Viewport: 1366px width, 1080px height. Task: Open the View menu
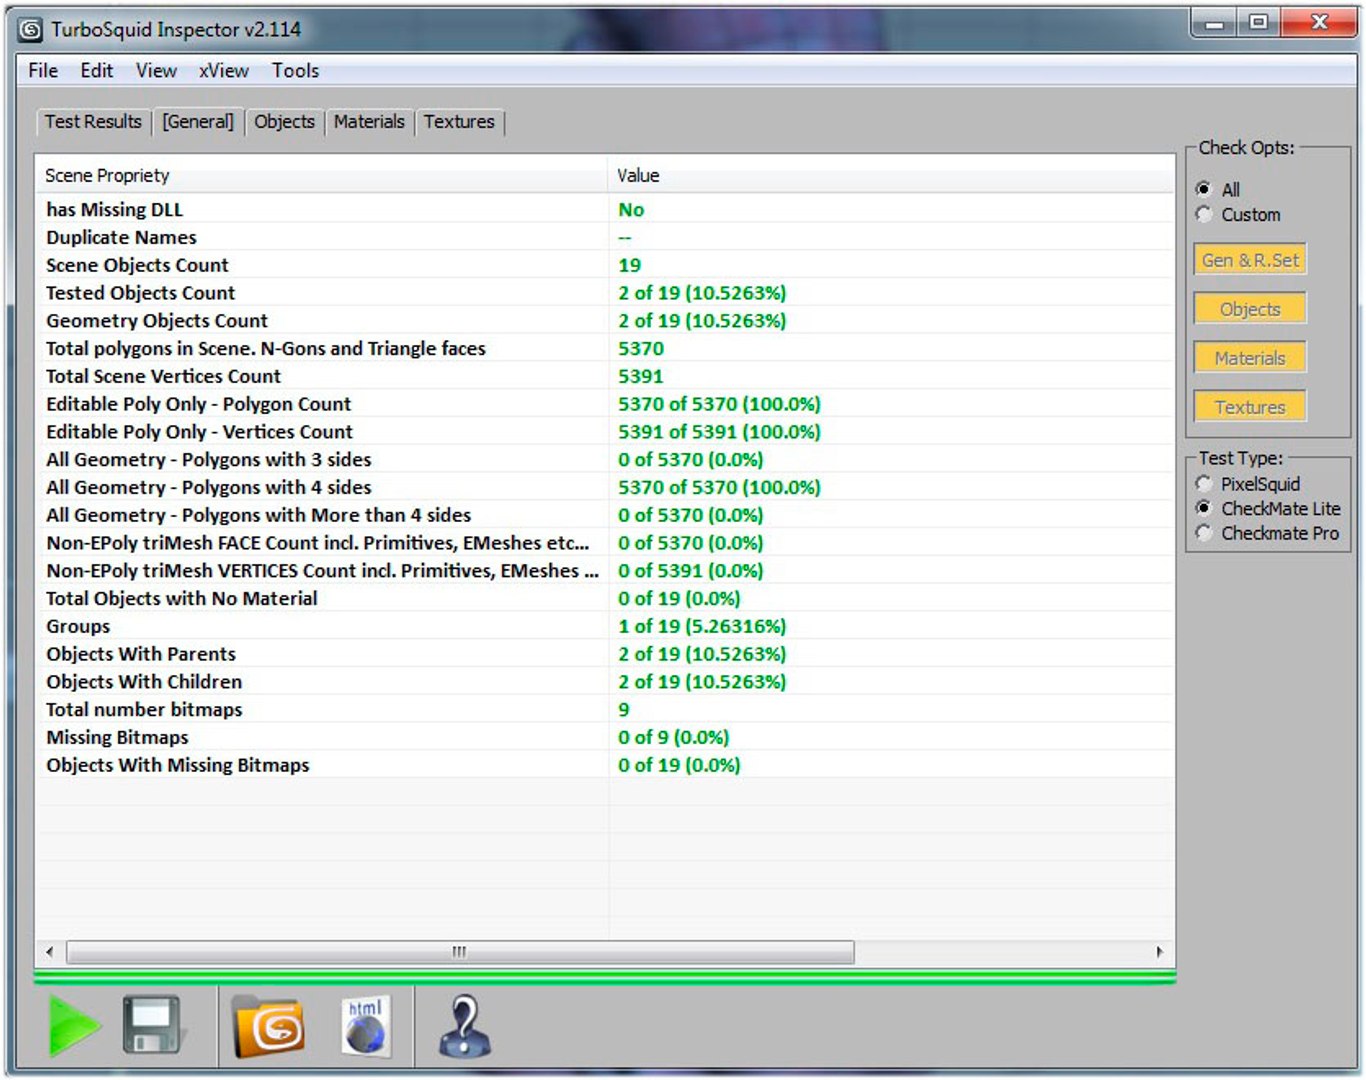coord(156,70)
